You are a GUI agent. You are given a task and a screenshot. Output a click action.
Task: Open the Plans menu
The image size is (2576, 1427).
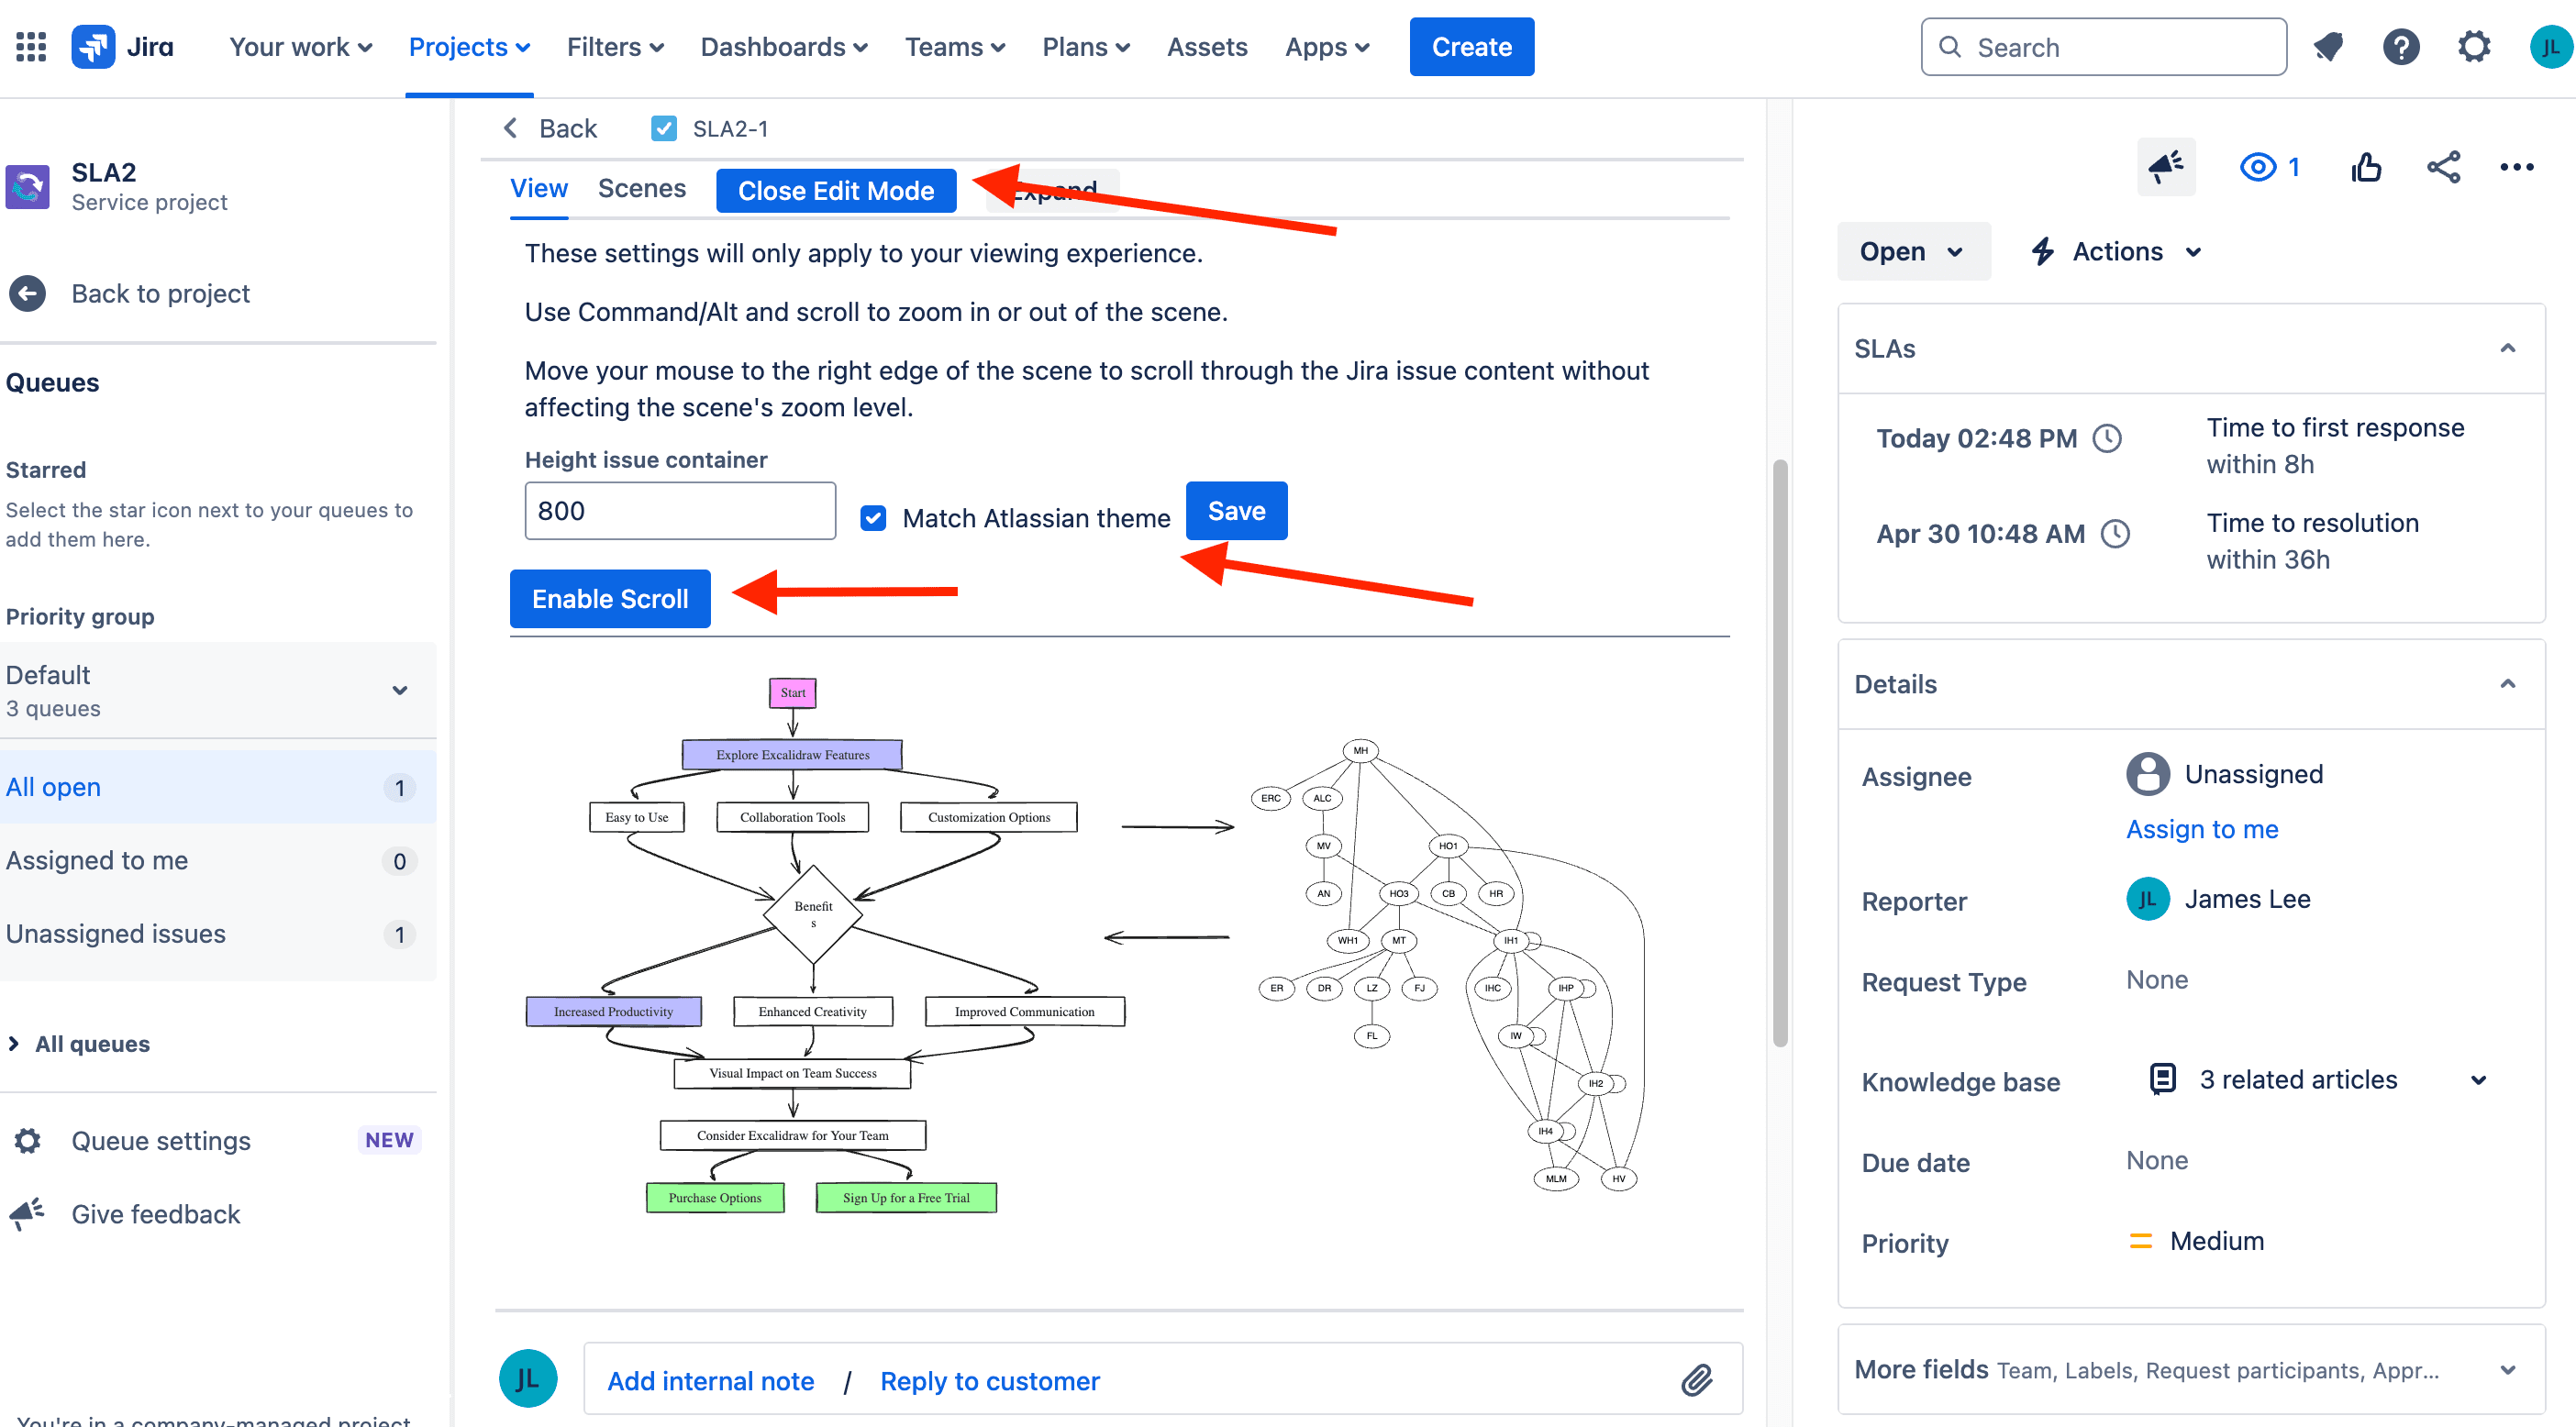(1086, 46)
